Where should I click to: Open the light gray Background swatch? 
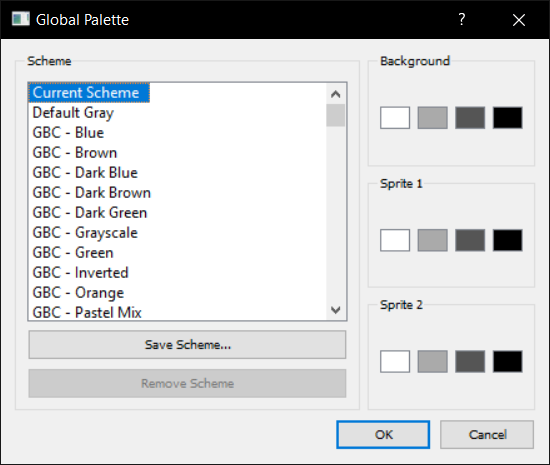432,118
